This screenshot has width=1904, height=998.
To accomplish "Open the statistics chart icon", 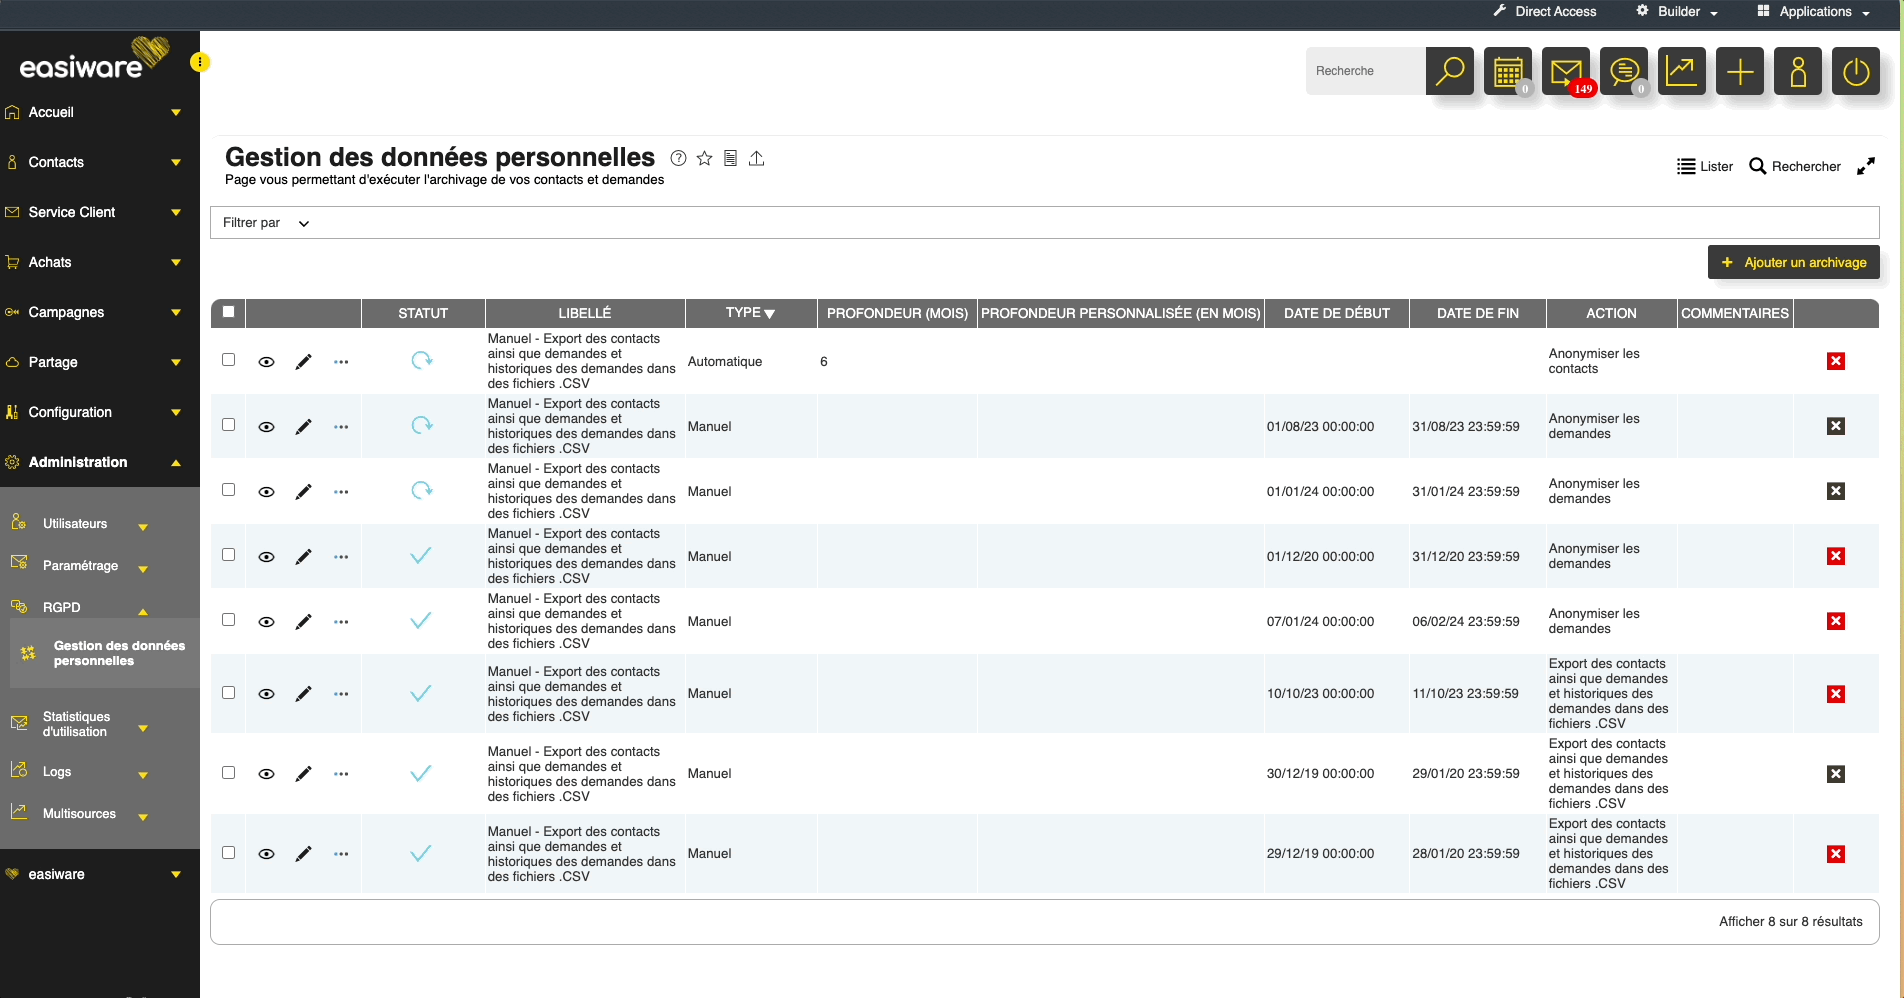I will pos(1681,71).
